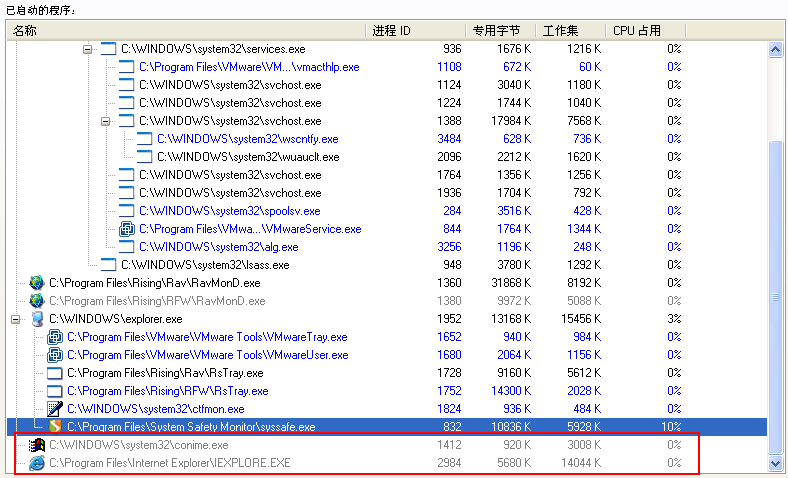The width and height of the screenshot is (788, 478).
Task: Click the IEXPLORE.EXE Internet Explorer icon
Action: (x=37, y=463)
